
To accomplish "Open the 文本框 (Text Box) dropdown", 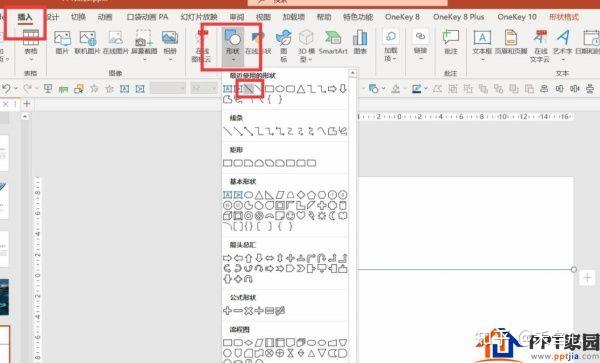I will (482, 45).
